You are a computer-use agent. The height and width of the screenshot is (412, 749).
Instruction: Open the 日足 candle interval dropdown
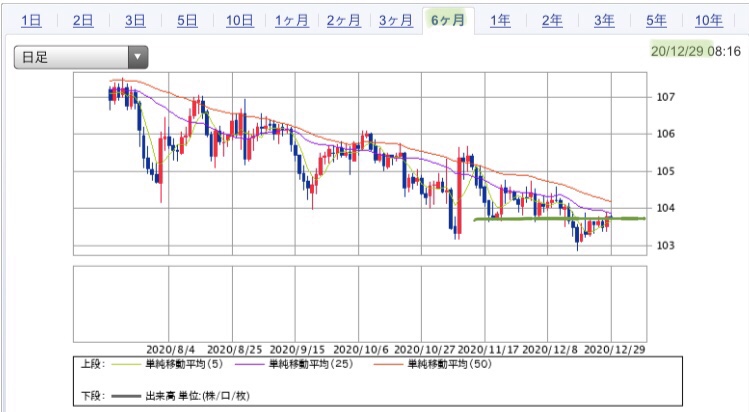pos(81,57)
